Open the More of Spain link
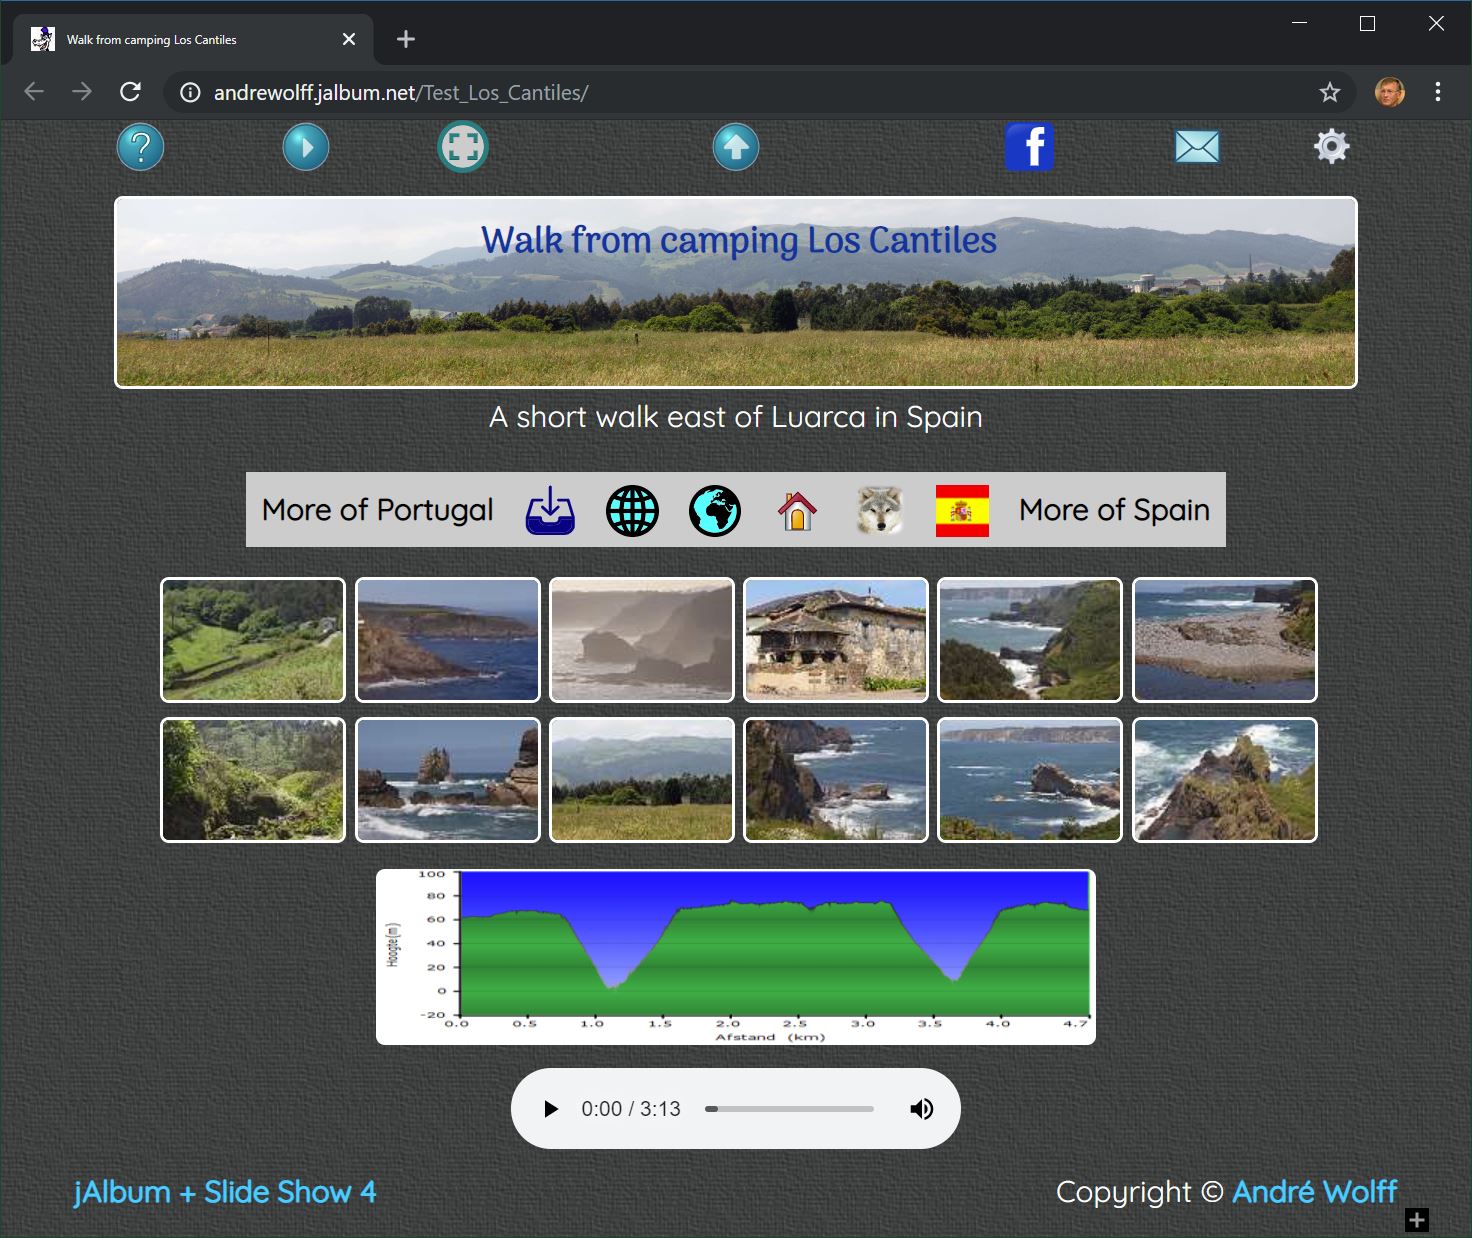 coord(1114,510)
